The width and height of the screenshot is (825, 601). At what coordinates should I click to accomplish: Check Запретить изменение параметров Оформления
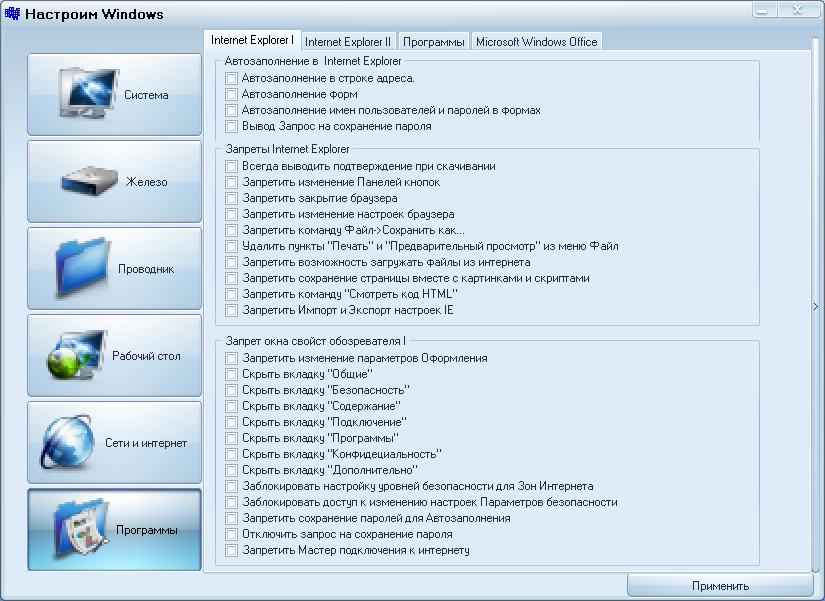pyautogui.click(x=231, y=358)
